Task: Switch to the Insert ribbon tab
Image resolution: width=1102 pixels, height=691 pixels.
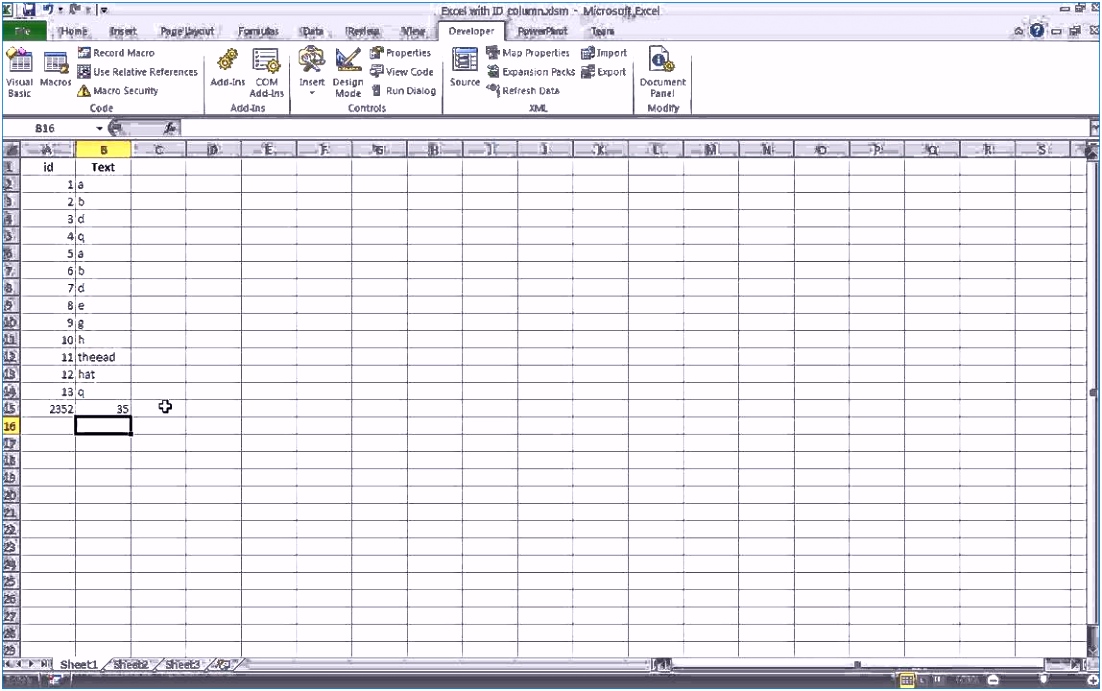Action: point(123,32)
